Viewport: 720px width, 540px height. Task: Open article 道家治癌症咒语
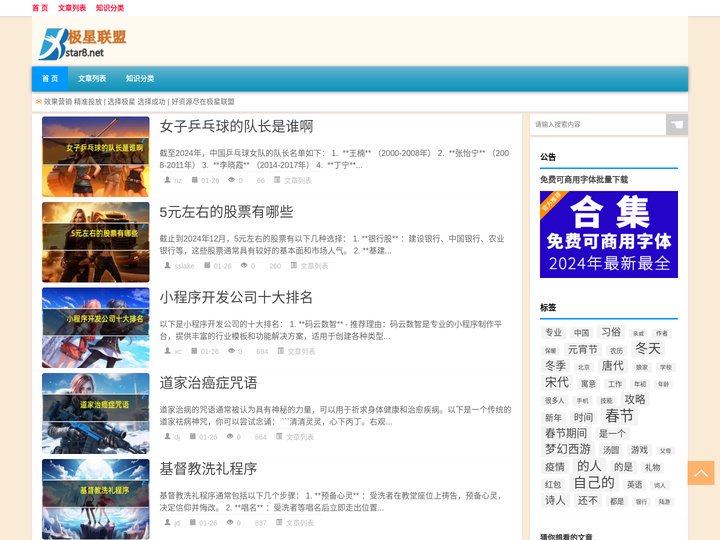tap(208, 382)
